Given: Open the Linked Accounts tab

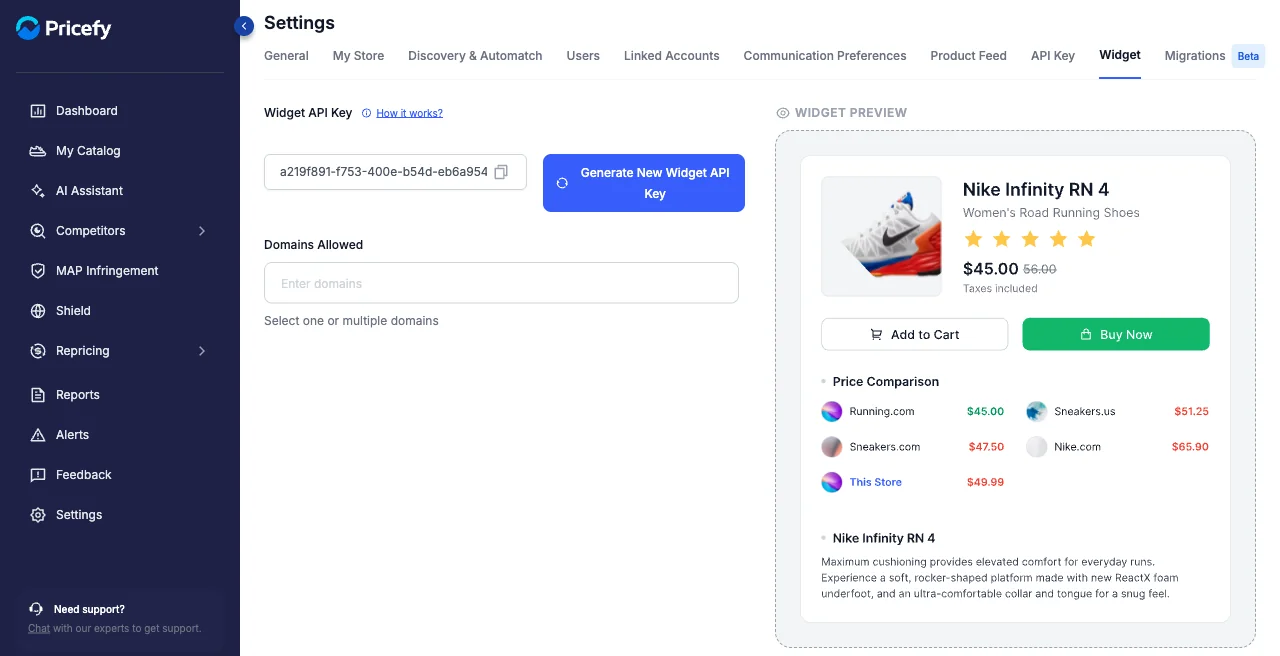Looking at the screenshot, I should click(672, 56).
